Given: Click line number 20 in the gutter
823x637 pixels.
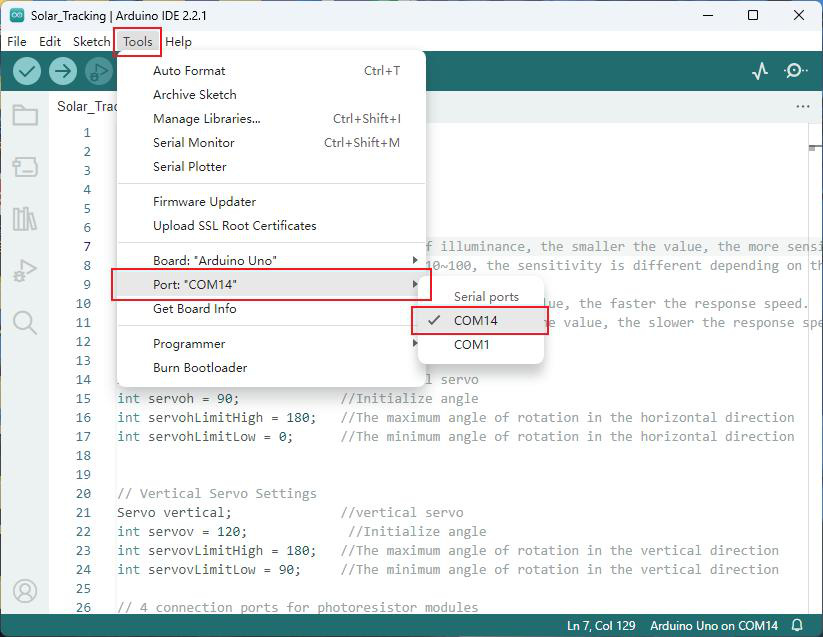Looking at the screenshot, I should click(83, 494).
